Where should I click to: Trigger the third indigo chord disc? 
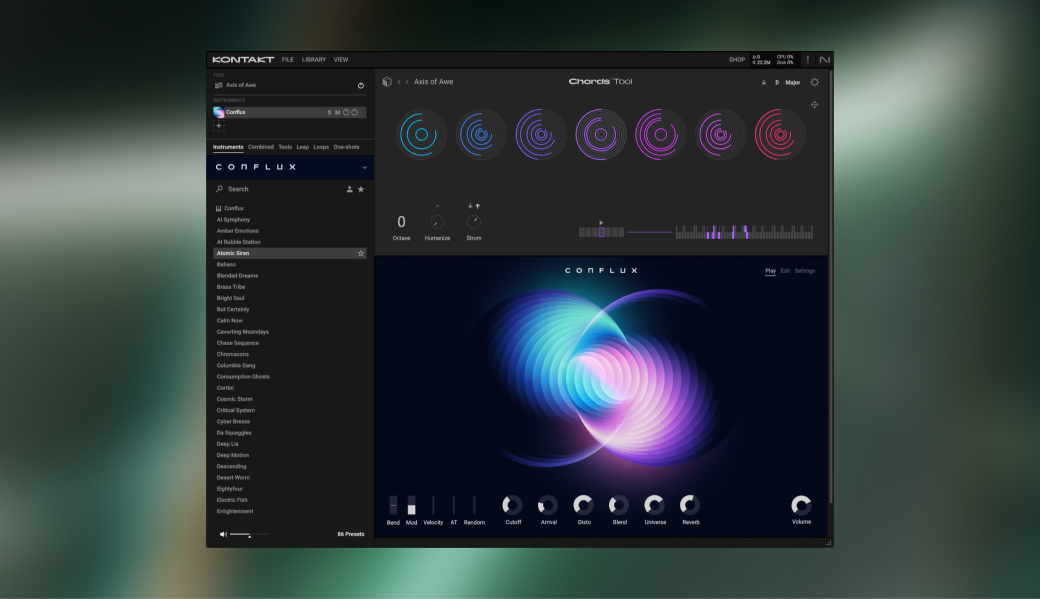541,135
